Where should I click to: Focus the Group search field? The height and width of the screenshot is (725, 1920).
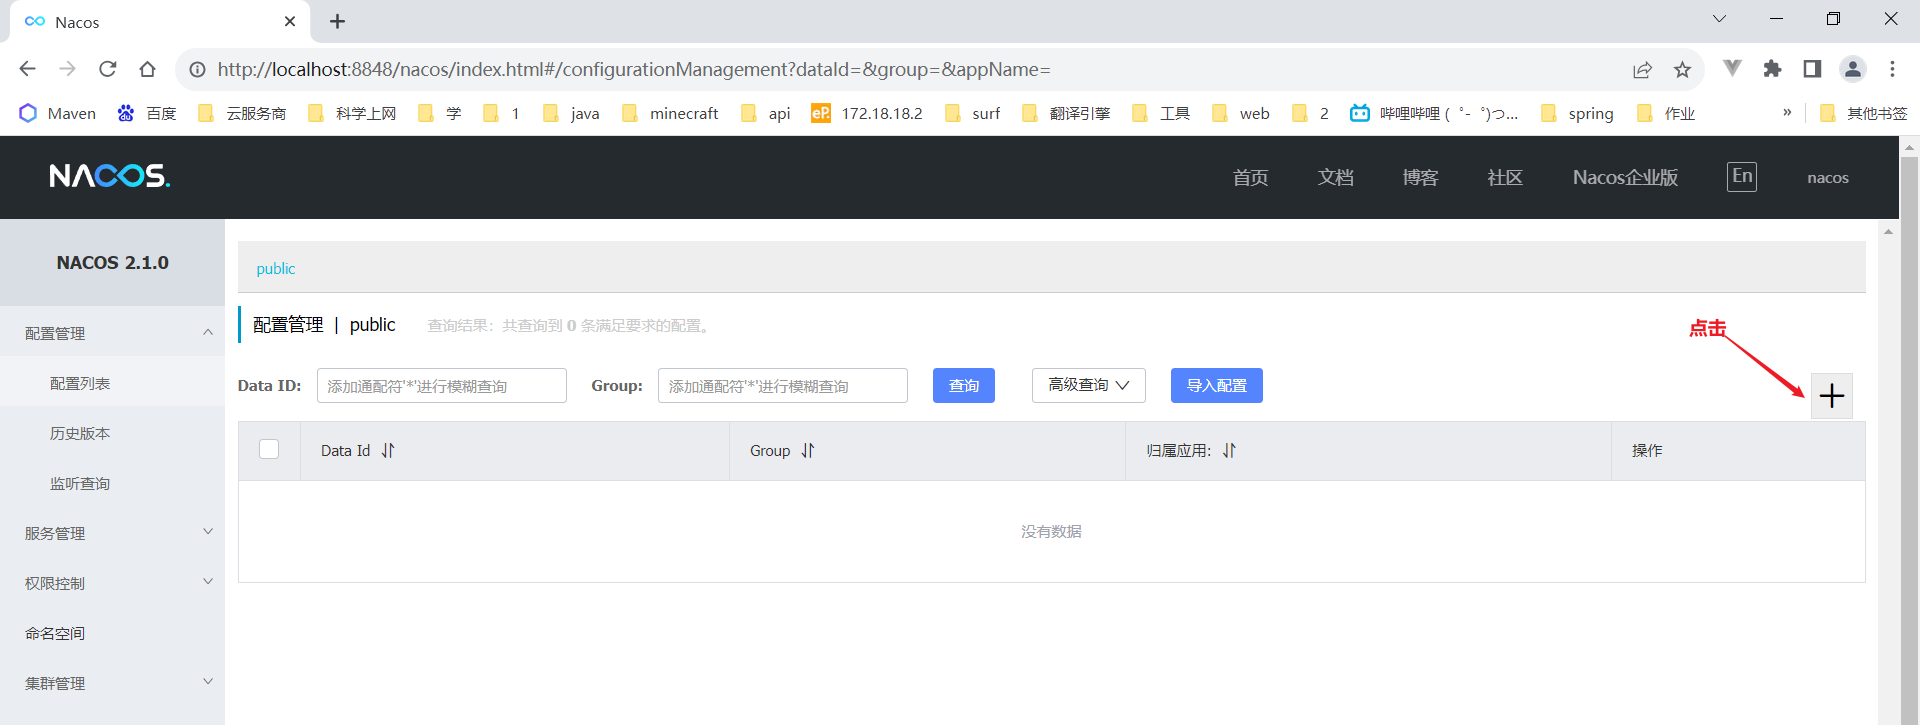coord(782,385)
